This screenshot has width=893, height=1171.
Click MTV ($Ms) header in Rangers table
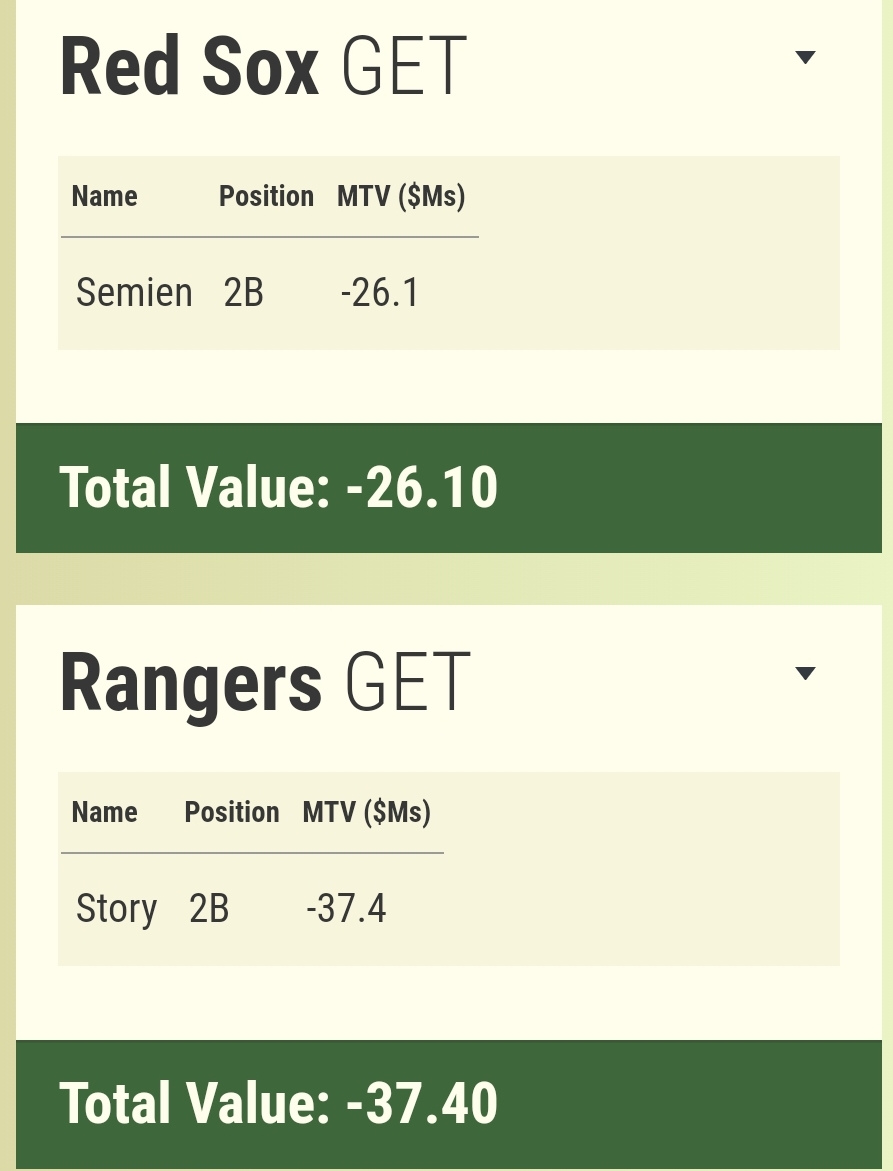[x=367, y=813]
